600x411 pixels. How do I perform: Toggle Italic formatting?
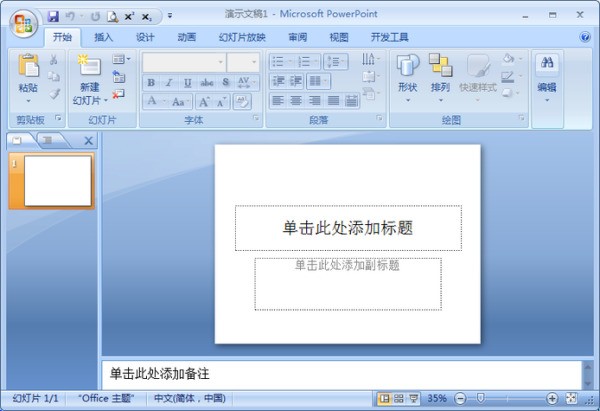(169, 82)
